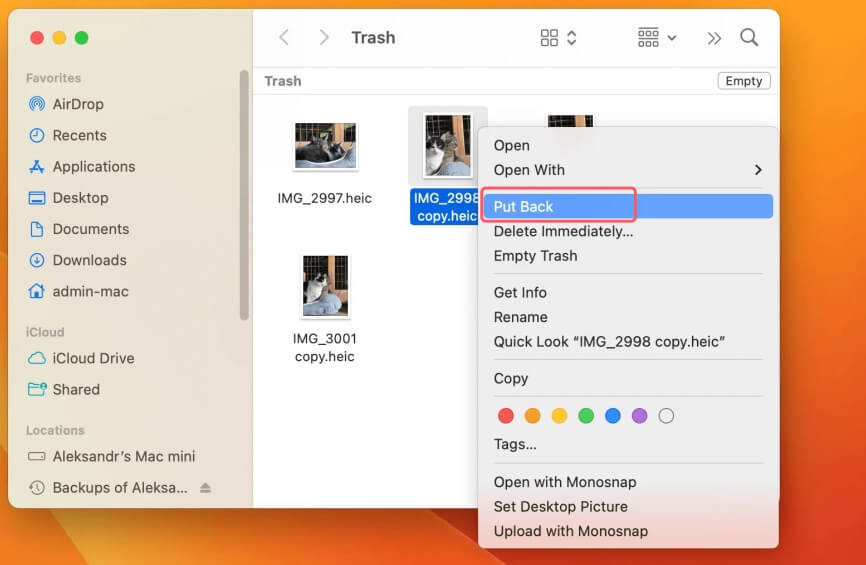This screenshot has width=866, height=565.
Task: Select Aleksandr's Mac mini location
Action: coord(112,456)
